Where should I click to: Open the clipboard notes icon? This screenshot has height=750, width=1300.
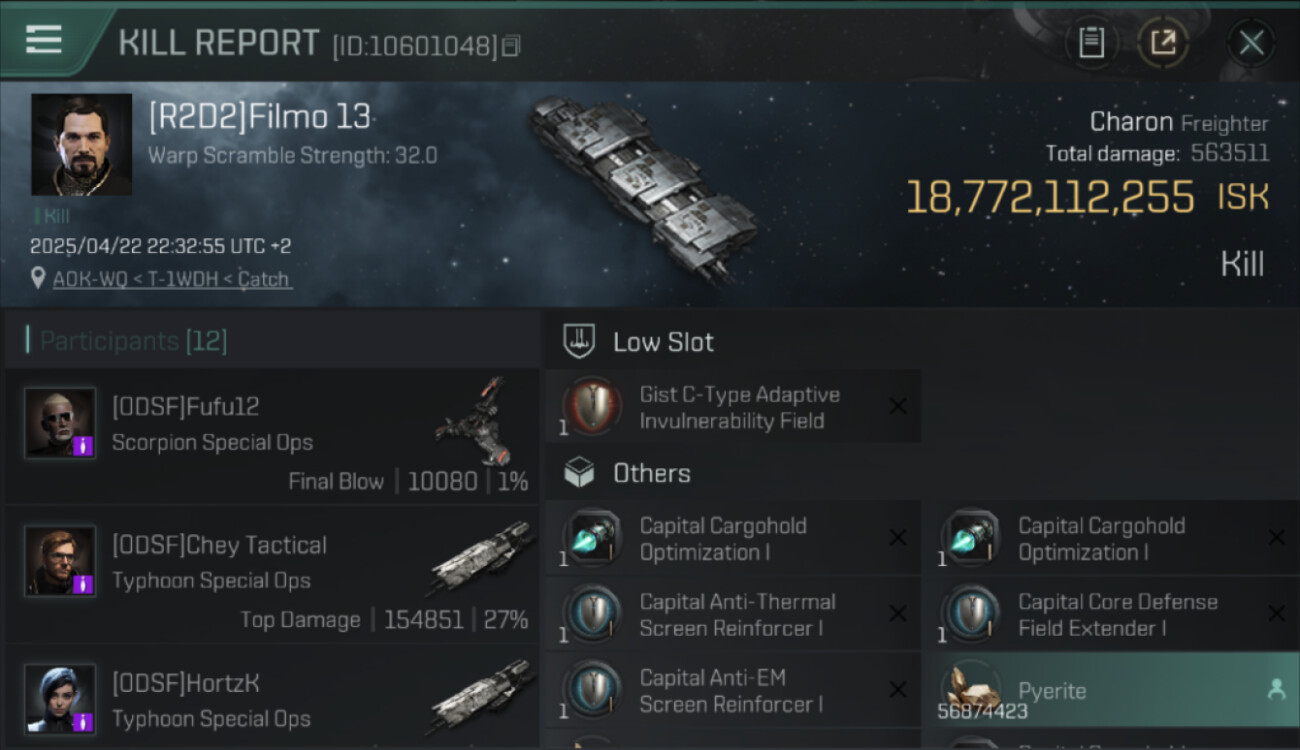1091,43
